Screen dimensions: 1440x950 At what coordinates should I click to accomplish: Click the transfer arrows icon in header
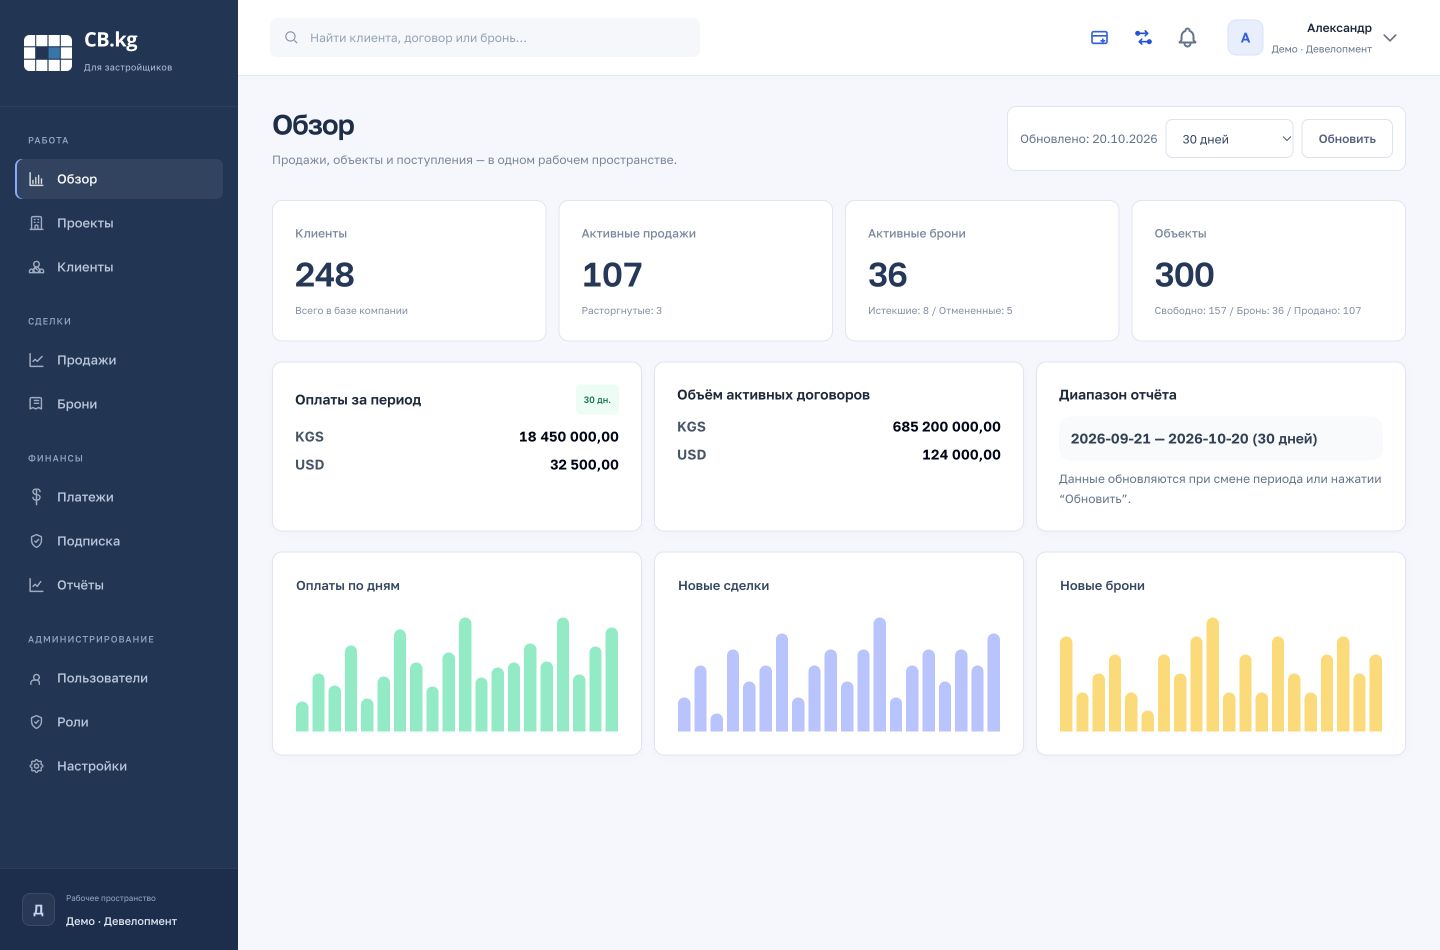[x=1143, y=38]
